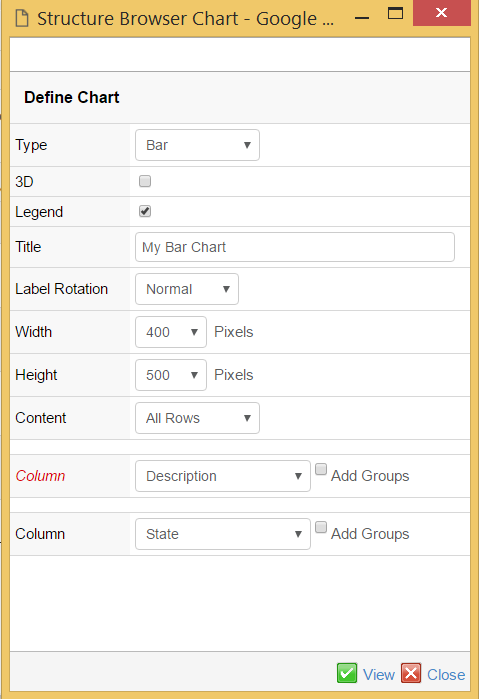The width and height of the screenshot is (479, 699).
Task: Click the View link
Action: click(x=379, y=674)
